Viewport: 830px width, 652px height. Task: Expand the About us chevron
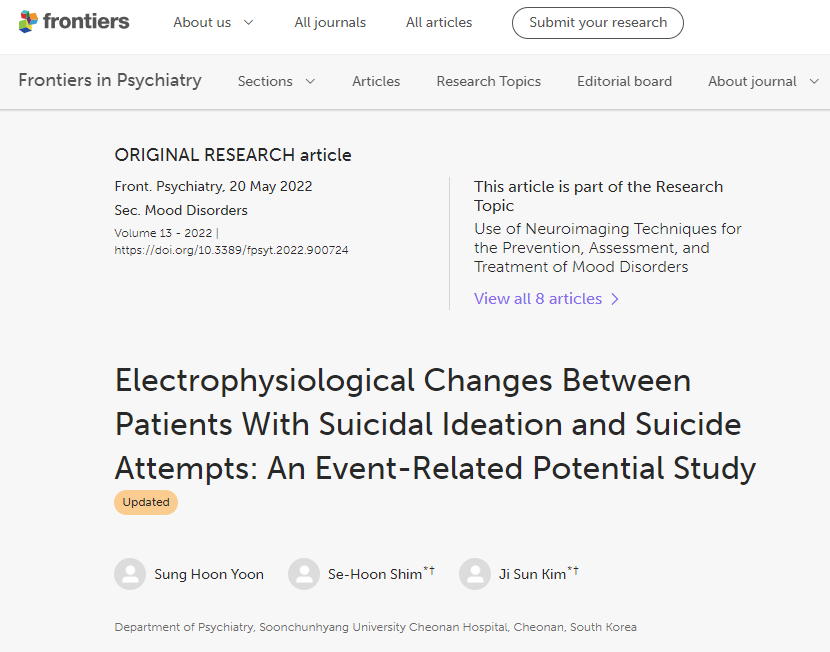248,22
